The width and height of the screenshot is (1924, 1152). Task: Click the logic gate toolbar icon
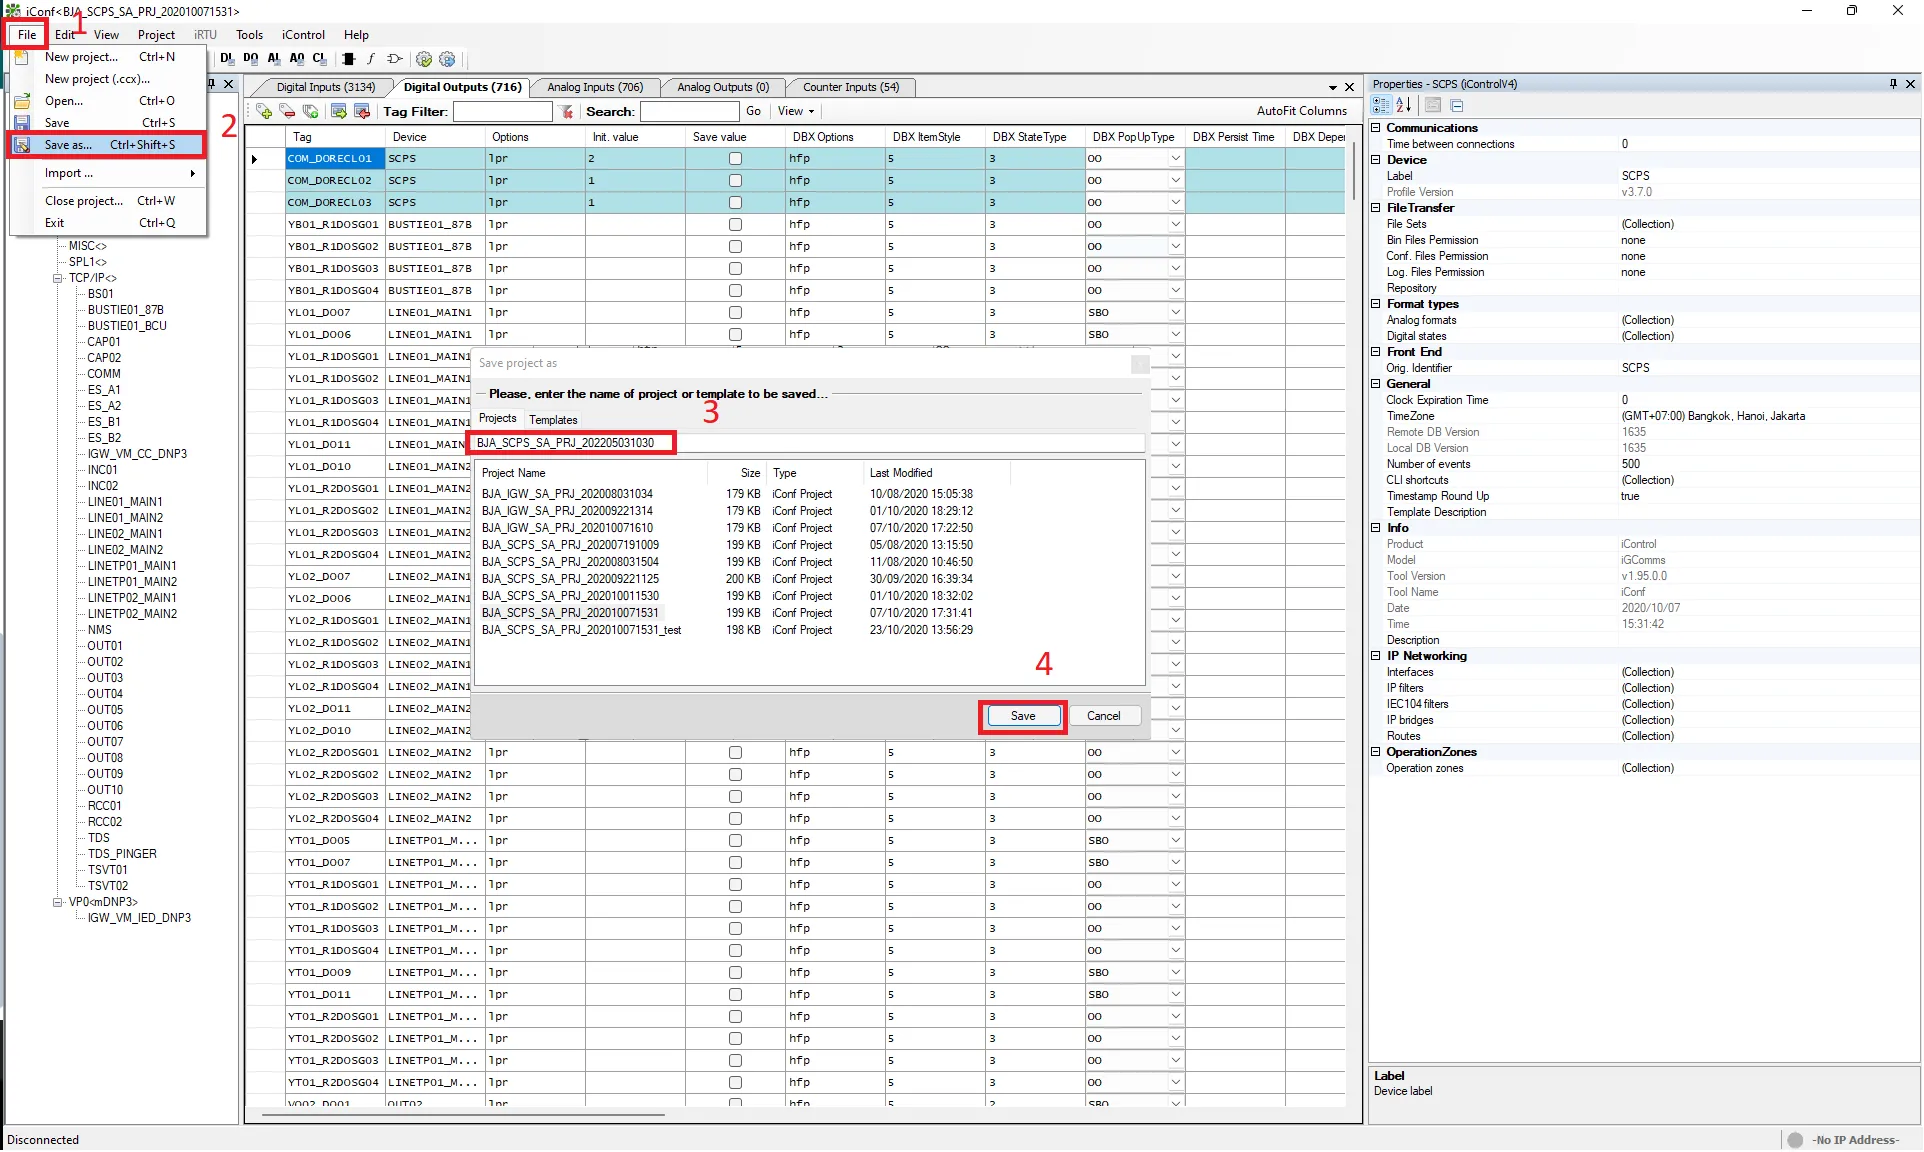click(x=395, y=59)
